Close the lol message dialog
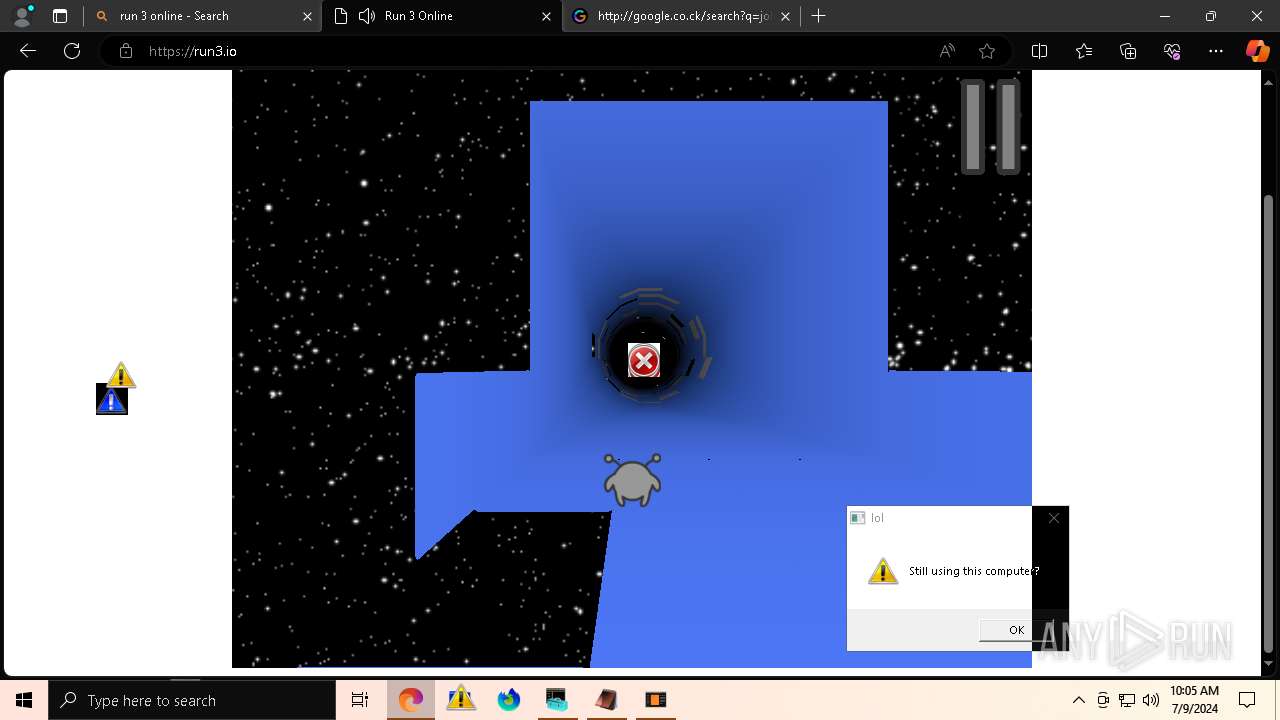The height and width of the screenshot is (720, 1280). (1053, 518)
